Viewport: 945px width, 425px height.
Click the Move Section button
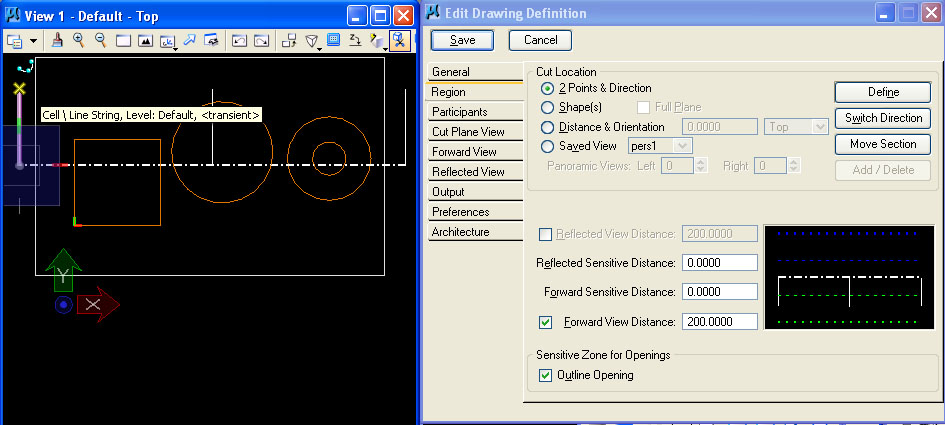pos(883,144)
